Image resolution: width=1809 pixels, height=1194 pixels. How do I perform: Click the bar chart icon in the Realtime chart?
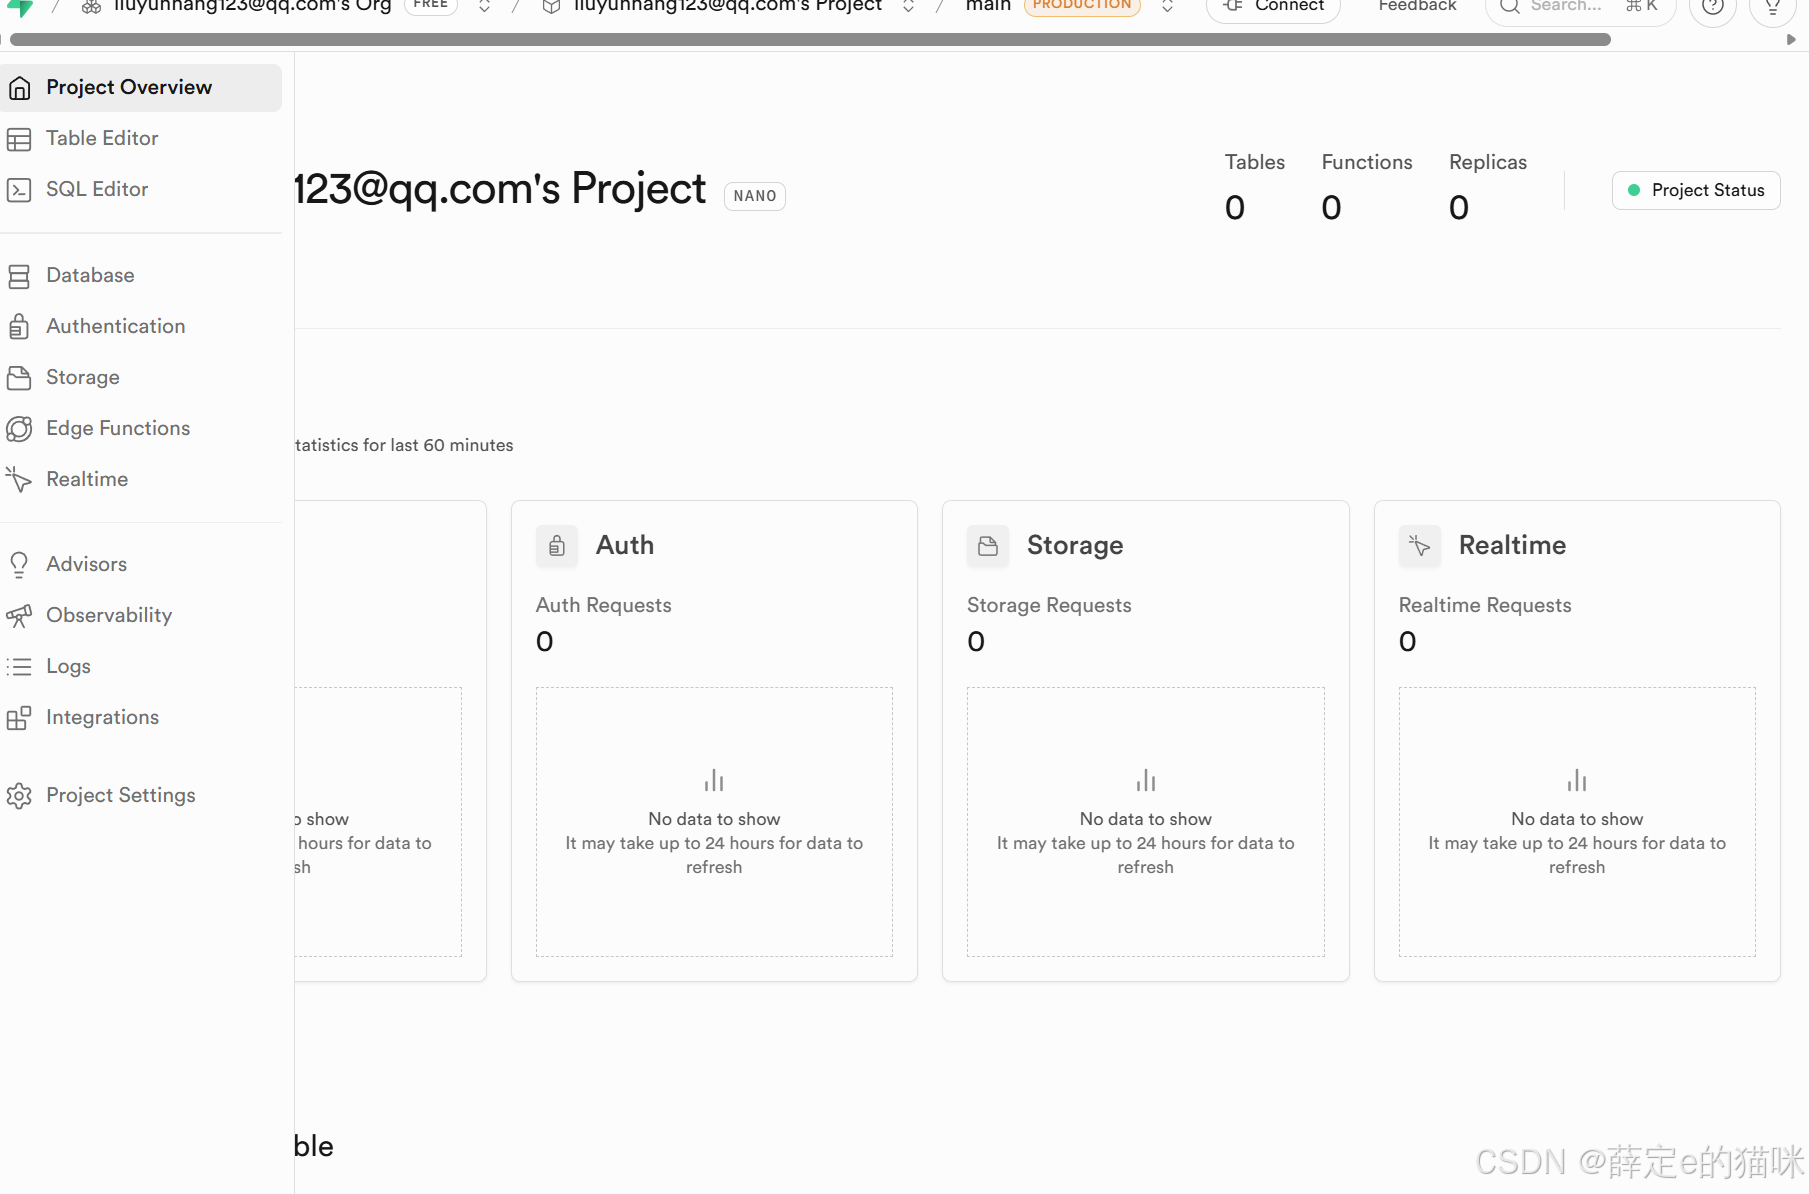tap(1577, 781)
